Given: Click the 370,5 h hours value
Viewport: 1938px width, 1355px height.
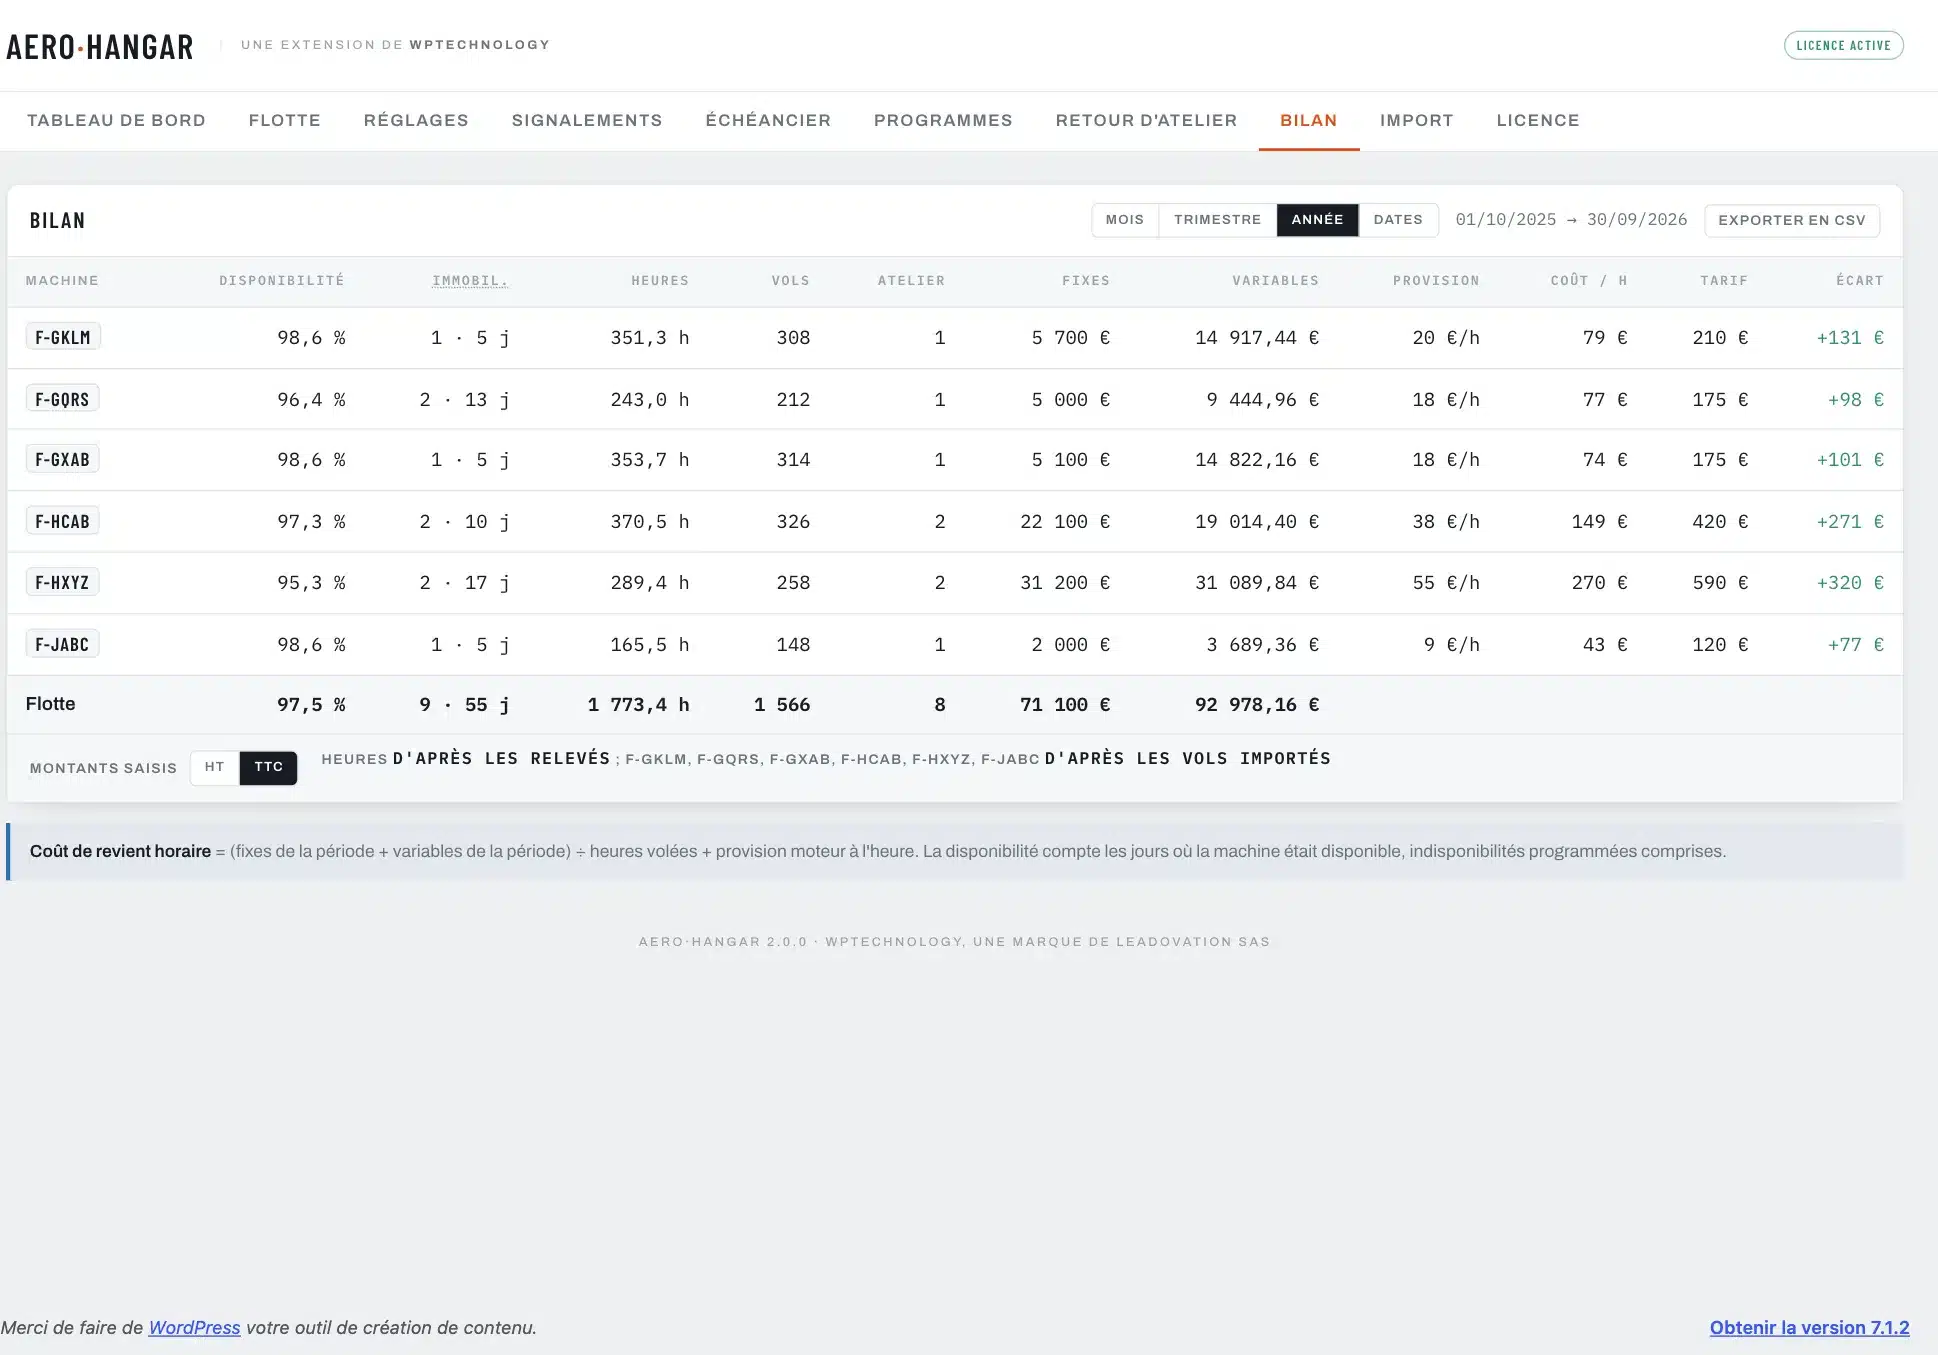Looking at the screenshot, I should pyautogui.click(x=650, y=521).
